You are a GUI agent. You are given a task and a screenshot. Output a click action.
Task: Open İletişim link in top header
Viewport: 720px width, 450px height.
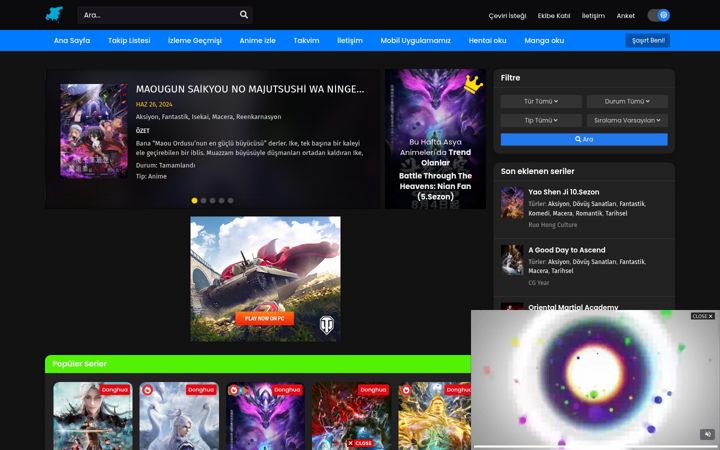click(593, 16)
